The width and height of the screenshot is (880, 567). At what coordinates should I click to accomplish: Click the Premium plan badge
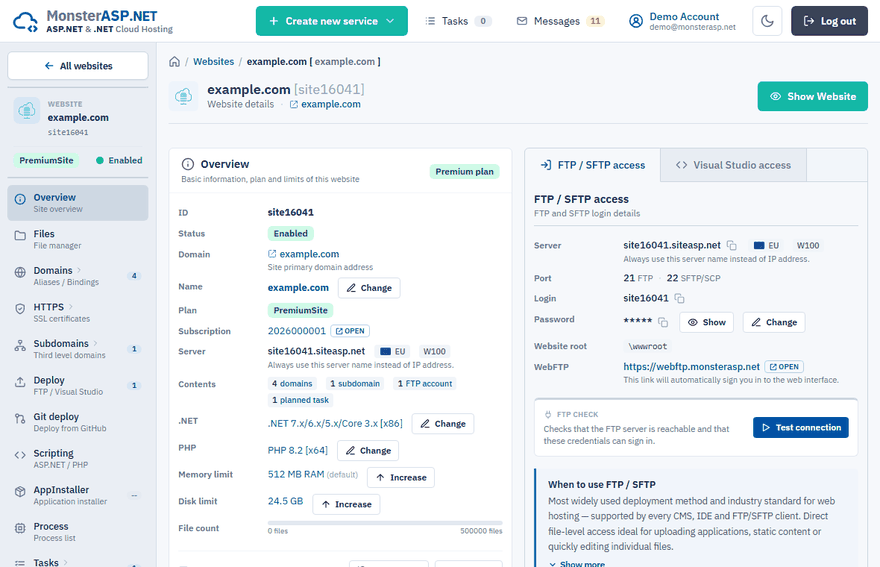click(x=465, y=172)
